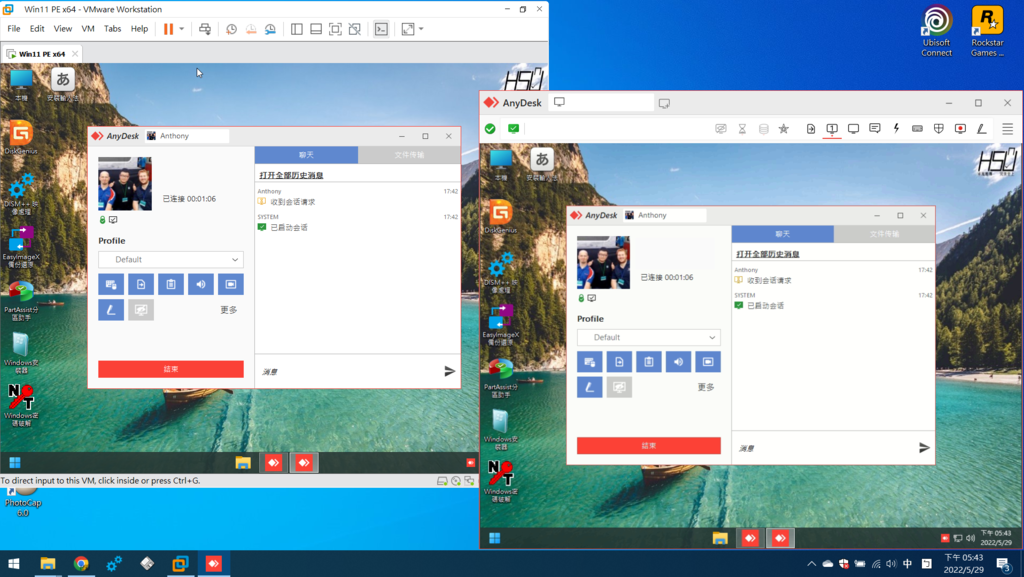Viewport: 1024px width, 577px height.
Task: Click the favorites star icon in AnyDesk toolbar
Action: click(x=784, y=129)
